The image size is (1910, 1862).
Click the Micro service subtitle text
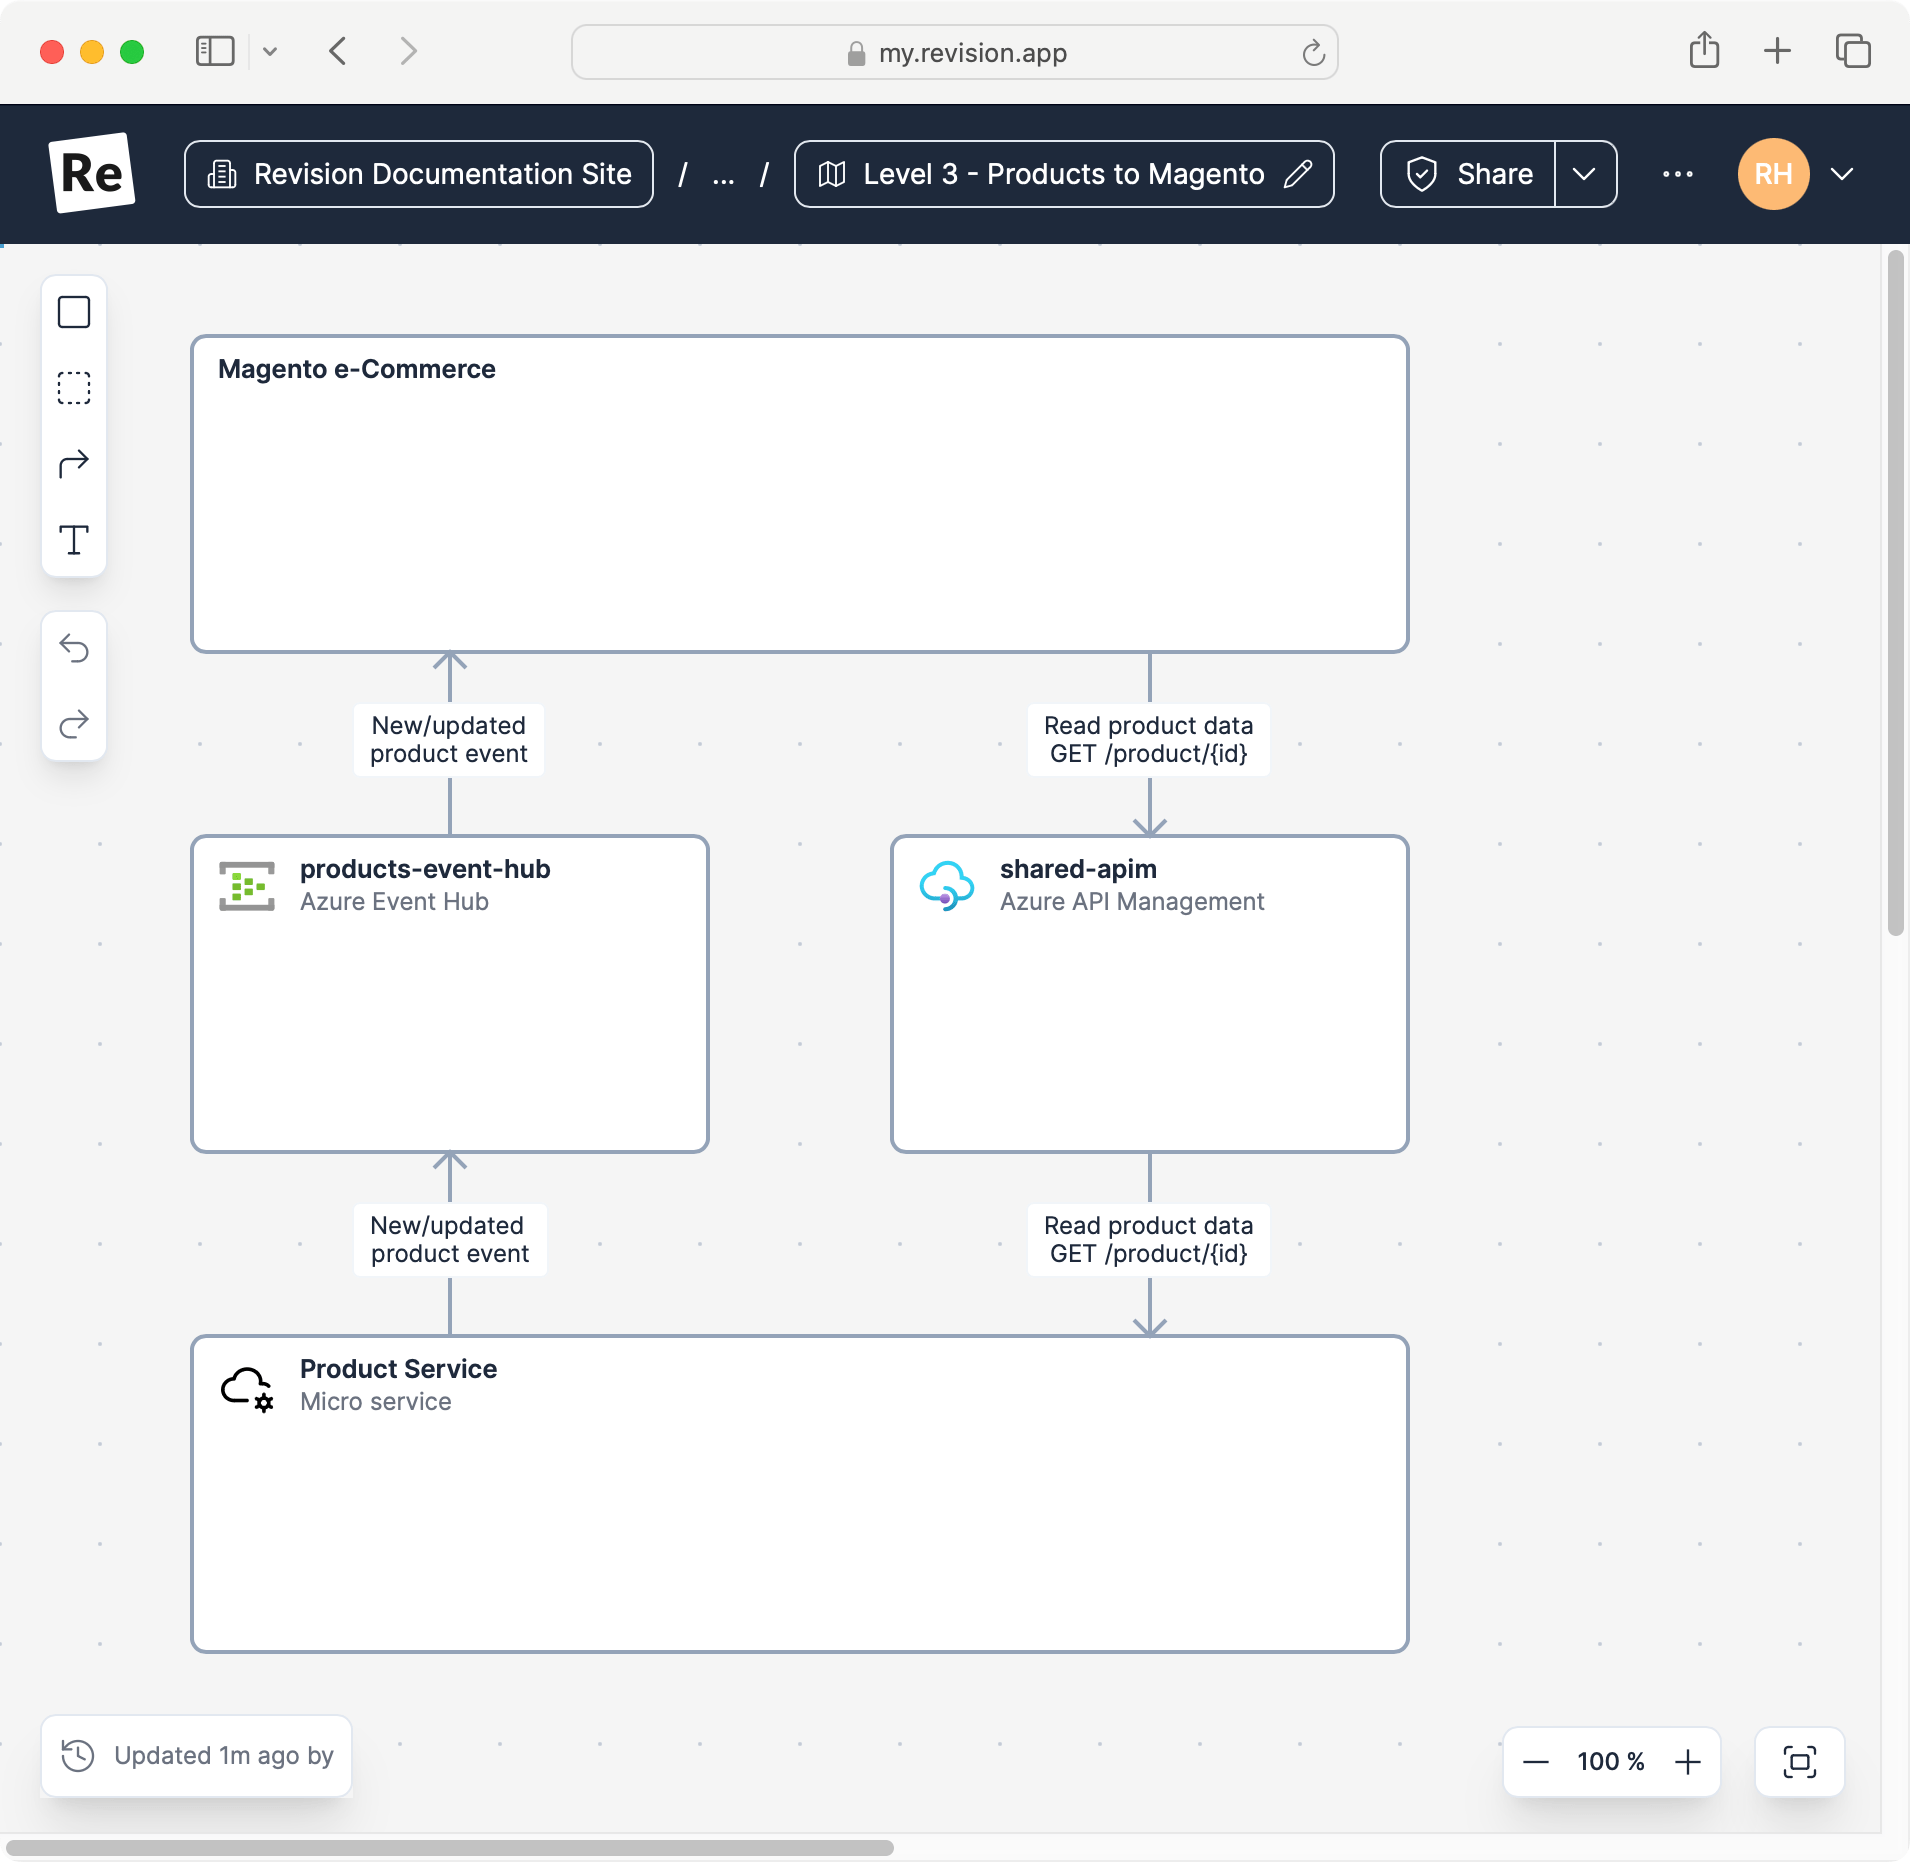tap(376, 1401)
